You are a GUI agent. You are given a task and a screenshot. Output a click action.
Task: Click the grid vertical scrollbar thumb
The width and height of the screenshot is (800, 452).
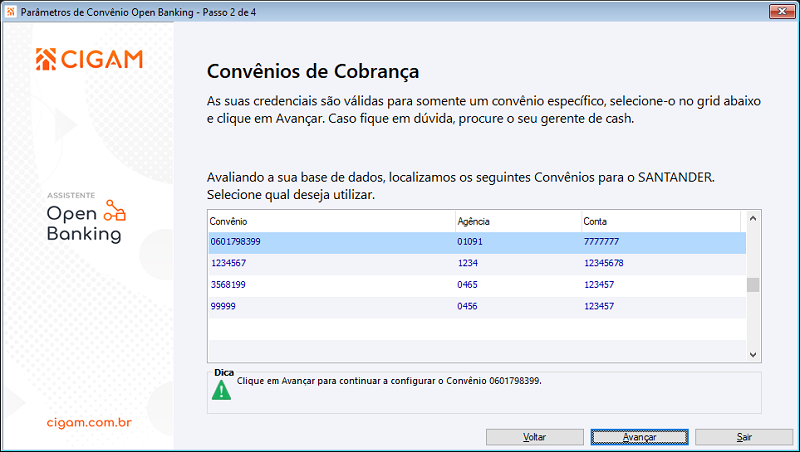pyautogui.click(x=753, y=285)
